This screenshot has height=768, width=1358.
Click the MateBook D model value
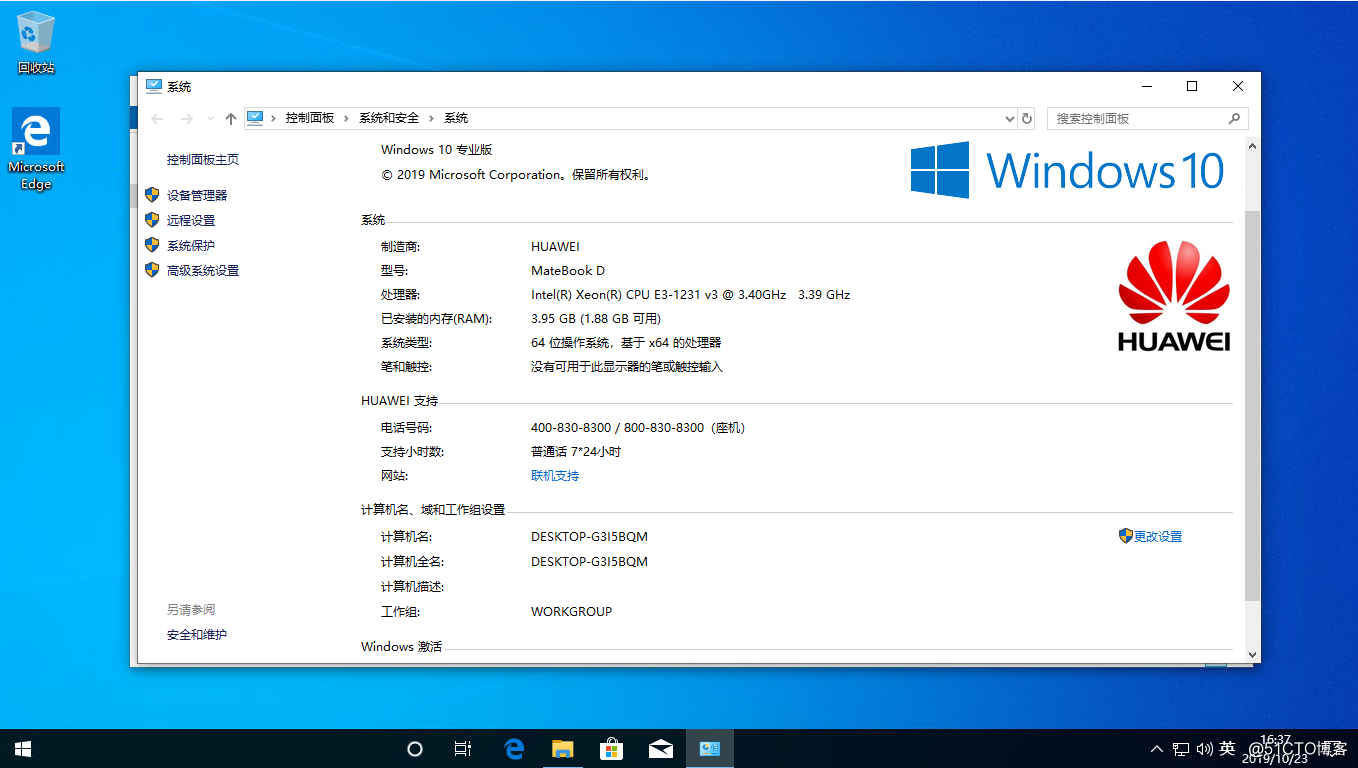(568, 271)
